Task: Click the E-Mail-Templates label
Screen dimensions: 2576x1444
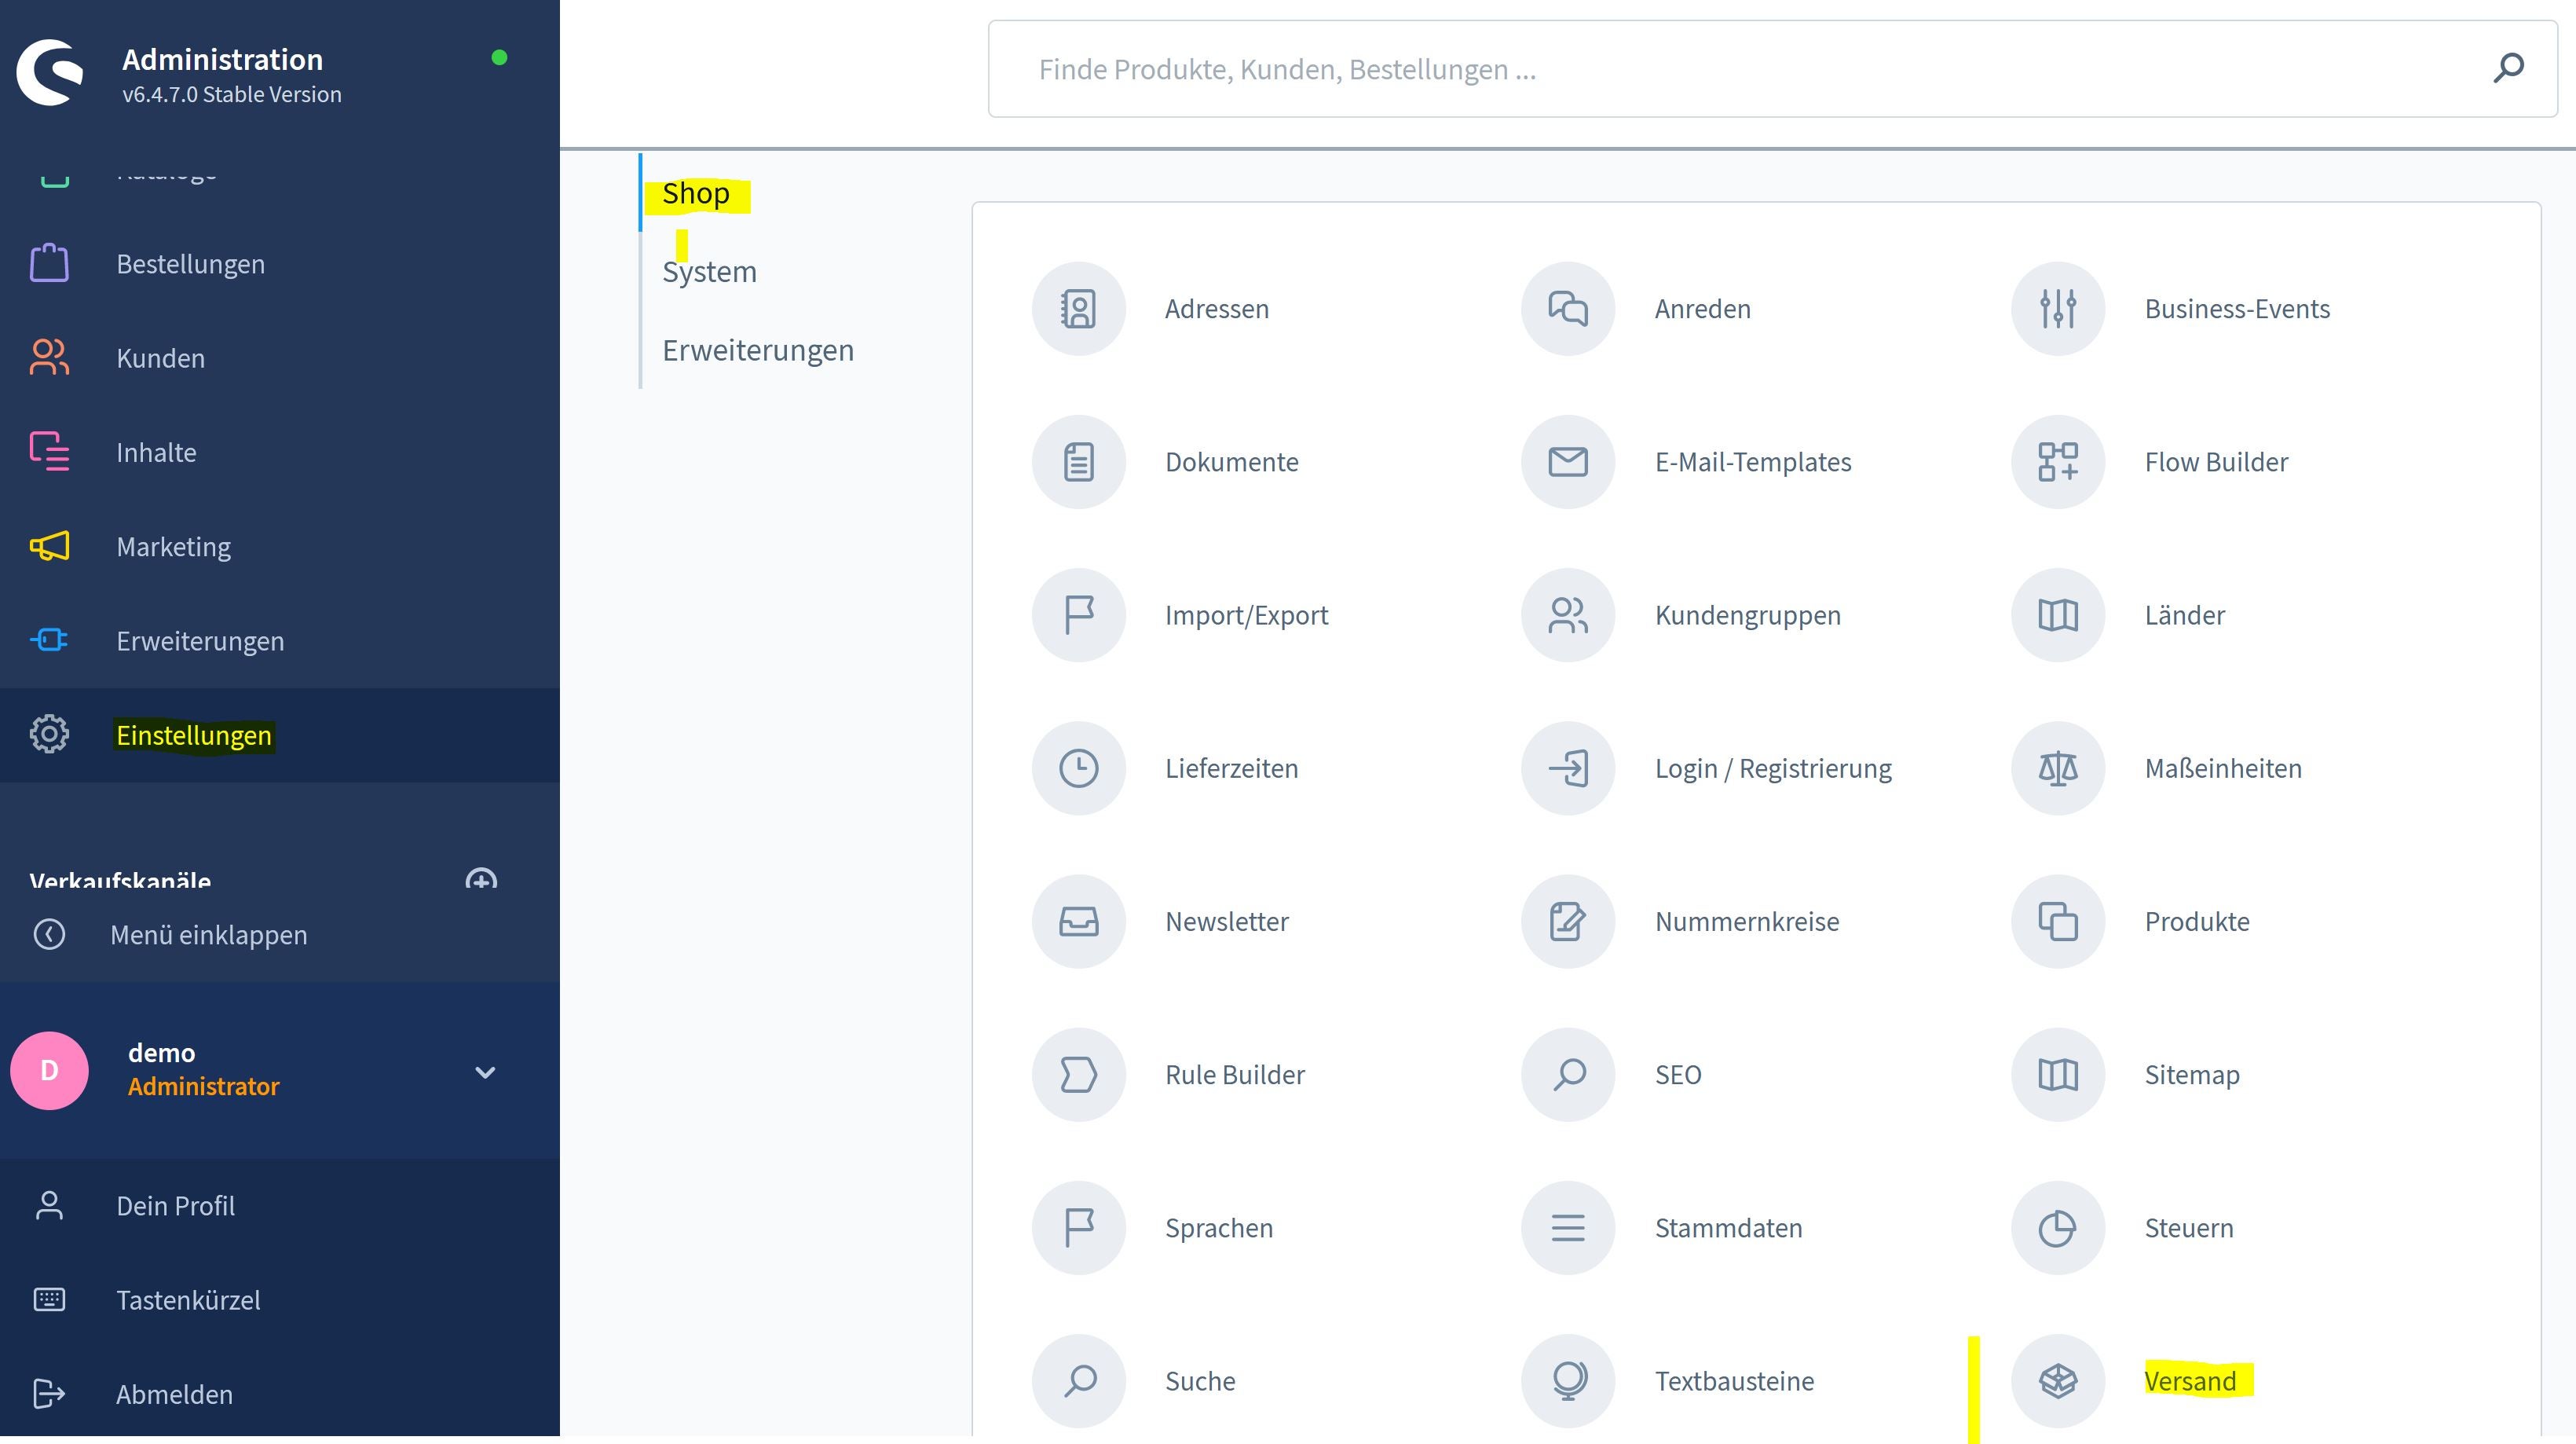Action: click(x=1752, y=461)
